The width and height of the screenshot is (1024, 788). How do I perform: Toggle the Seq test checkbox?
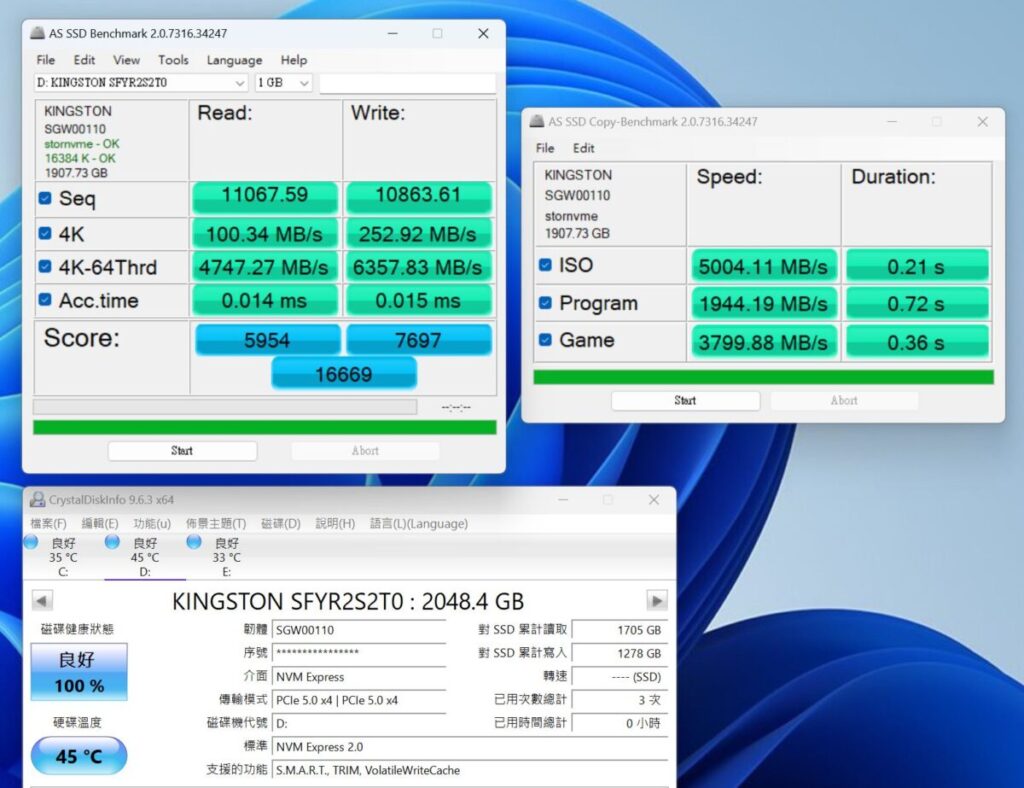point(45,198)
